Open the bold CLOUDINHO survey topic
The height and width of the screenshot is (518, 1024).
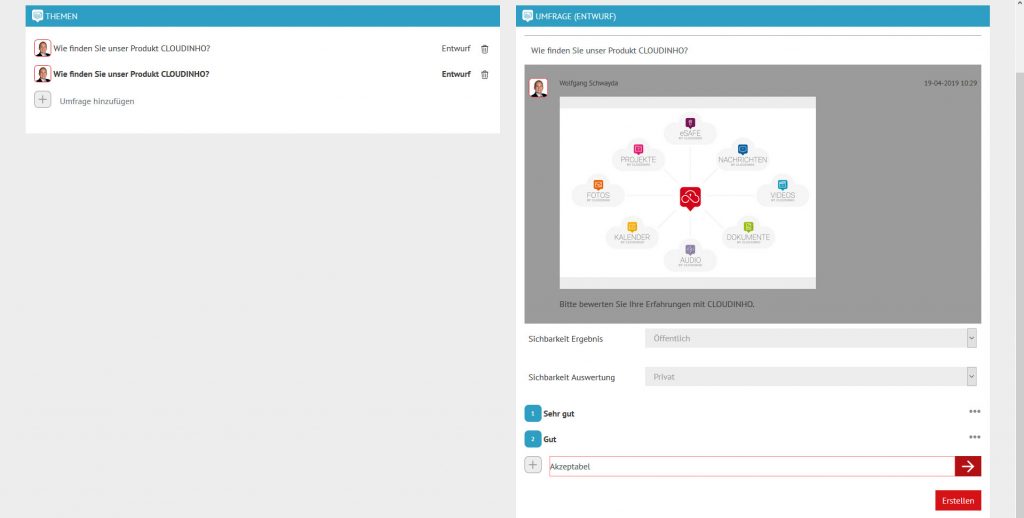pyautogui.click(x=131, y=74)
